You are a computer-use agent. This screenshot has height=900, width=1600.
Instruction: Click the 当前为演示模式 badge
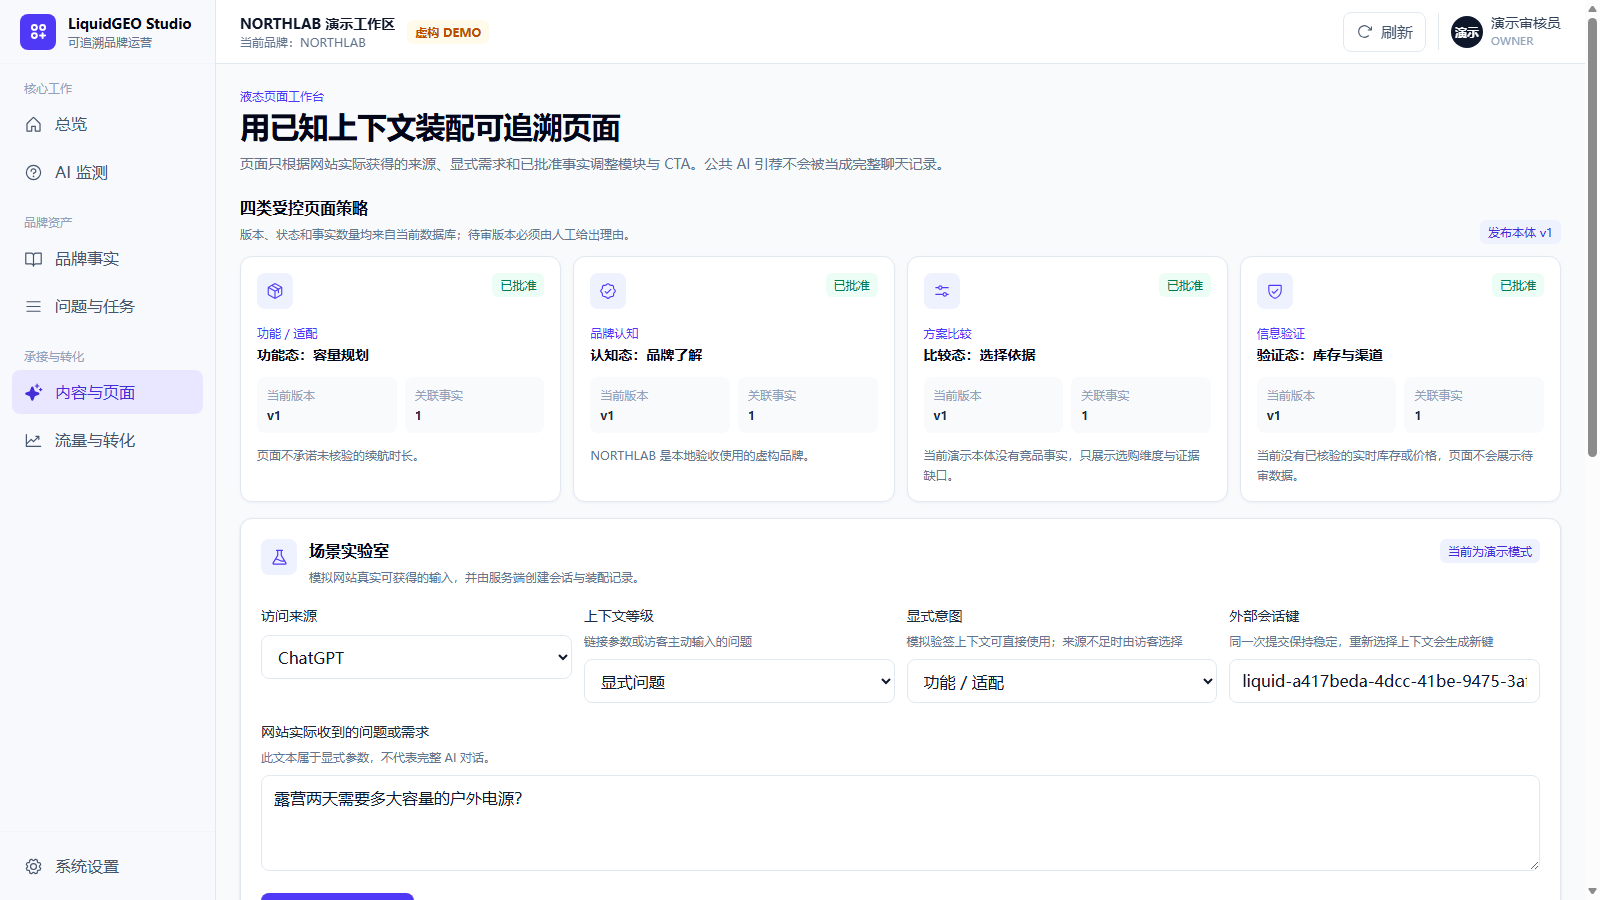point(1490,552)
